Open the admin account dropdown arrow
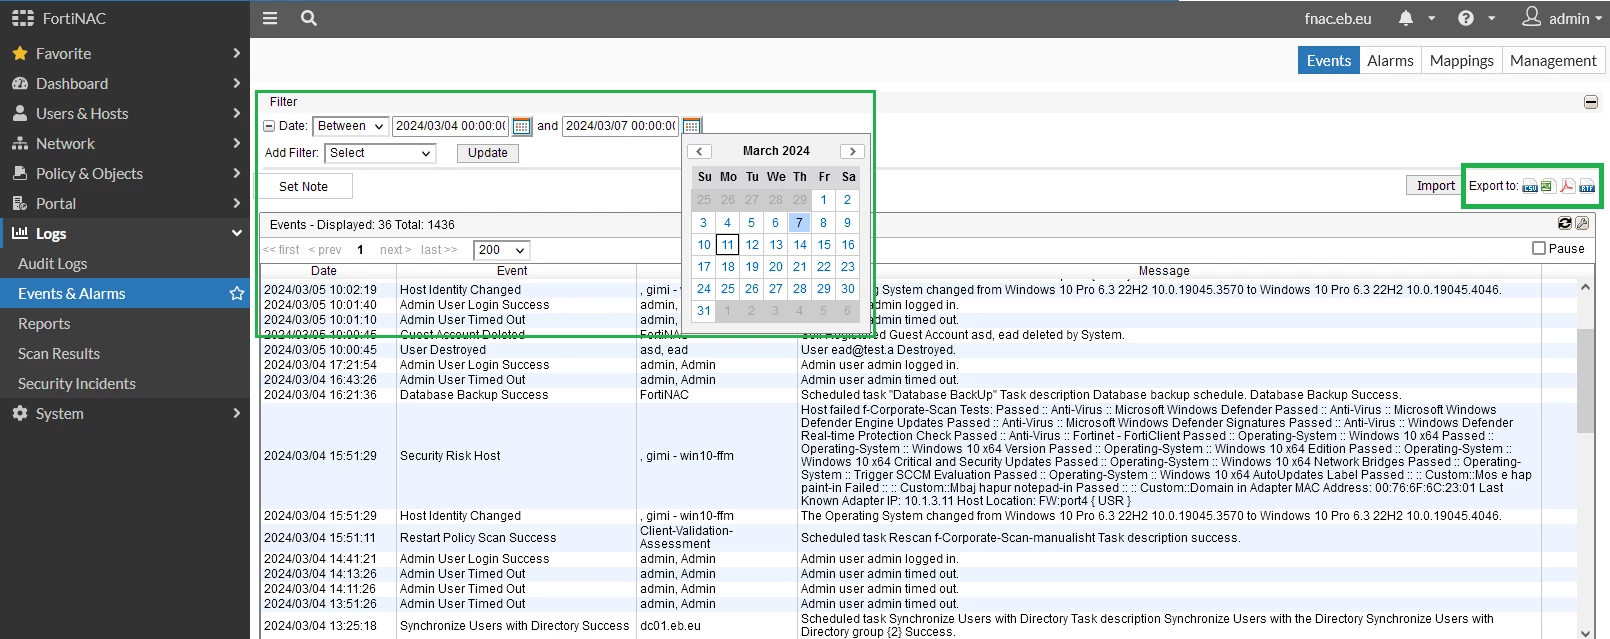The image size is (1610, 639). point(1599,18)
